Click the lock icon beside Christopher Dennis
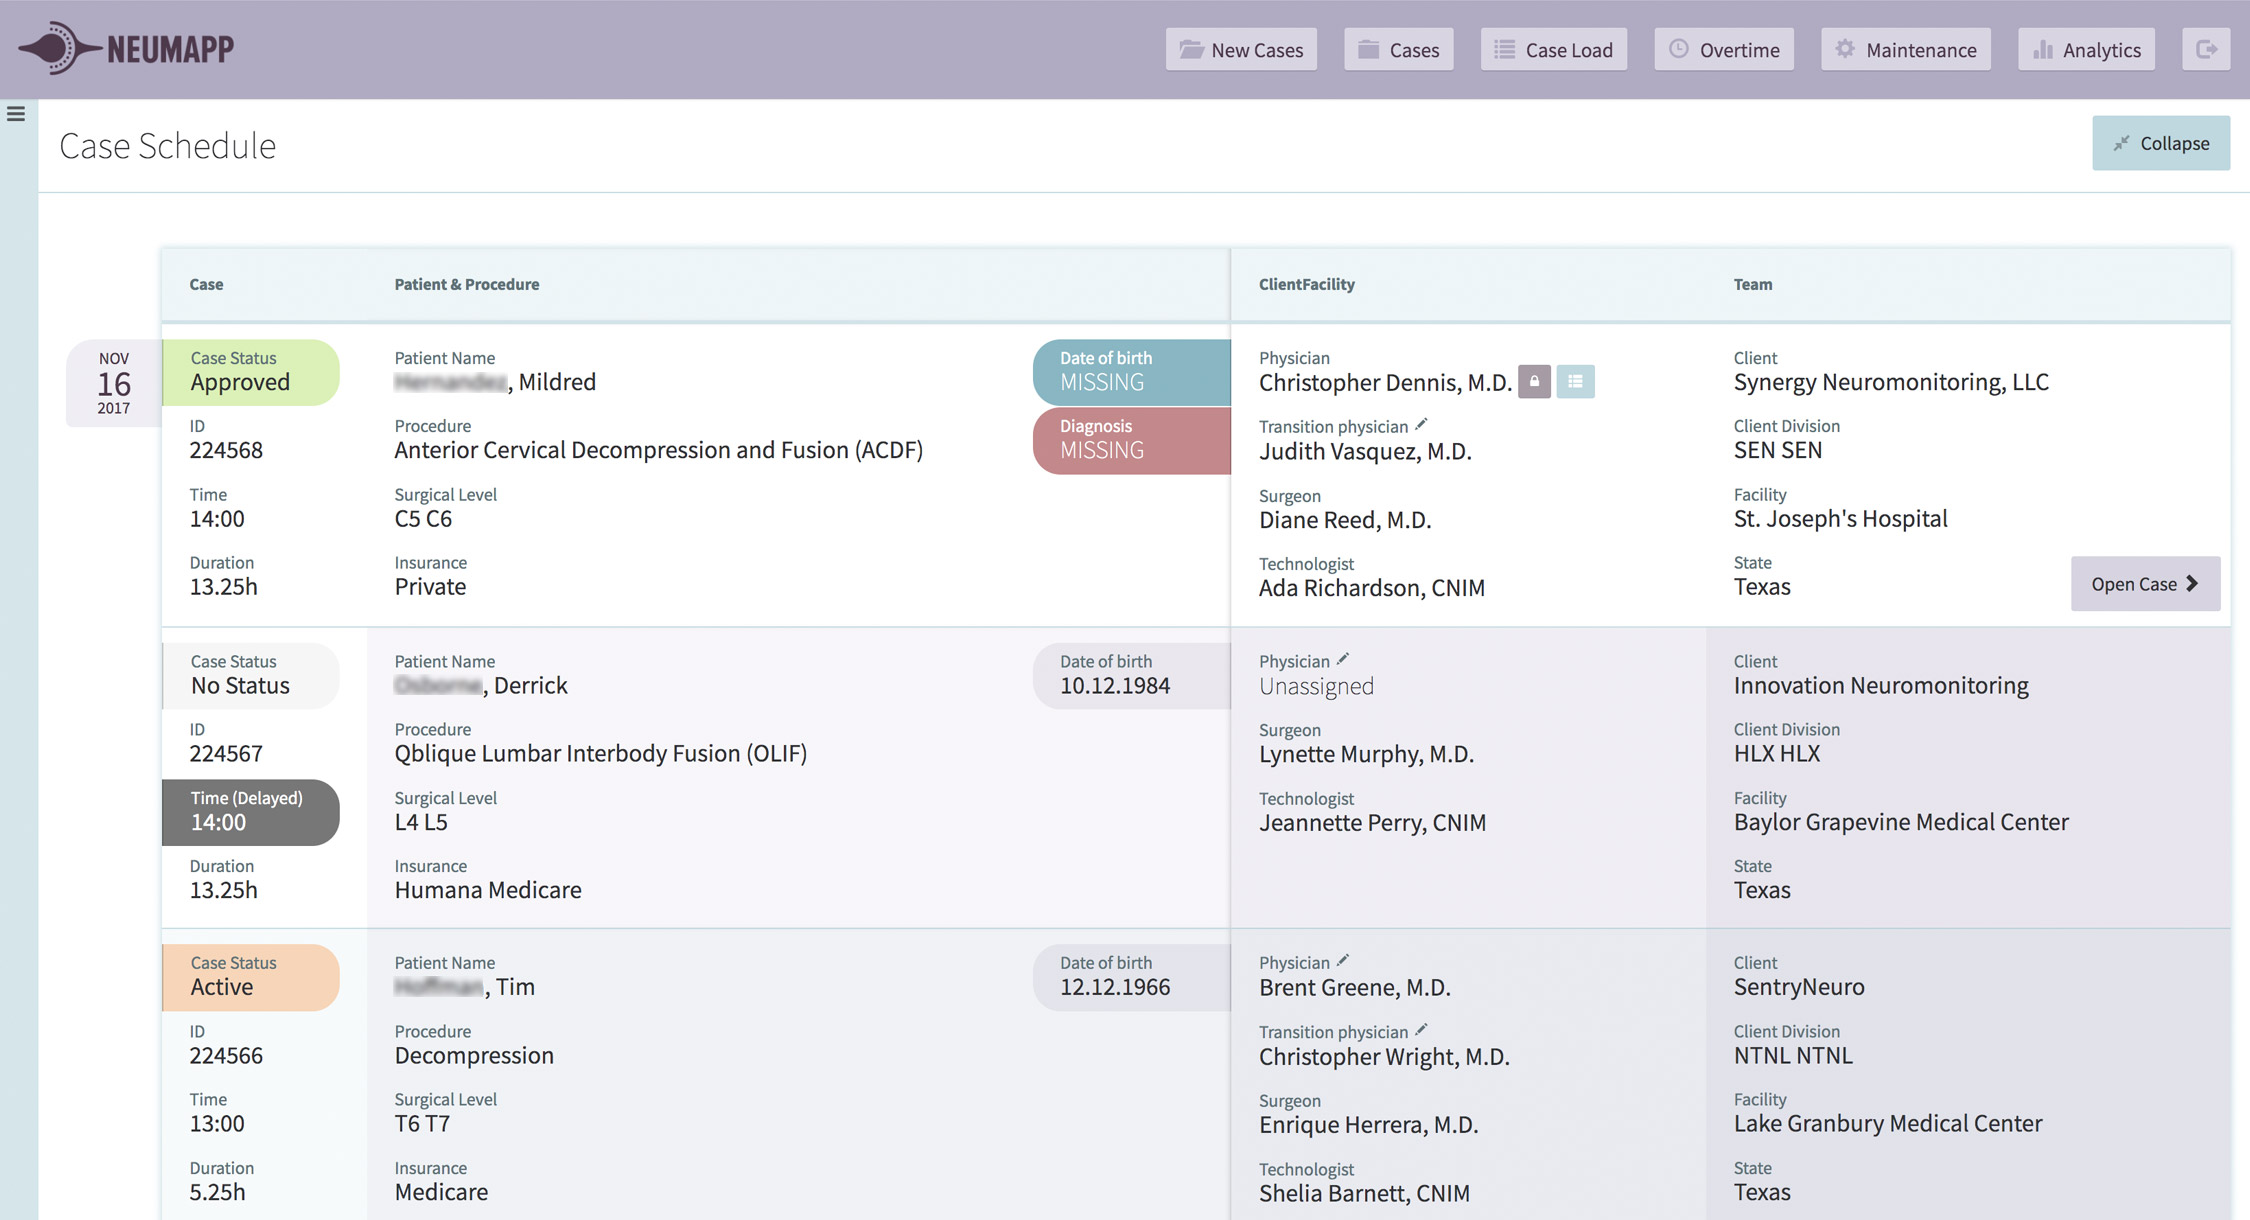 coord(1534,382)
